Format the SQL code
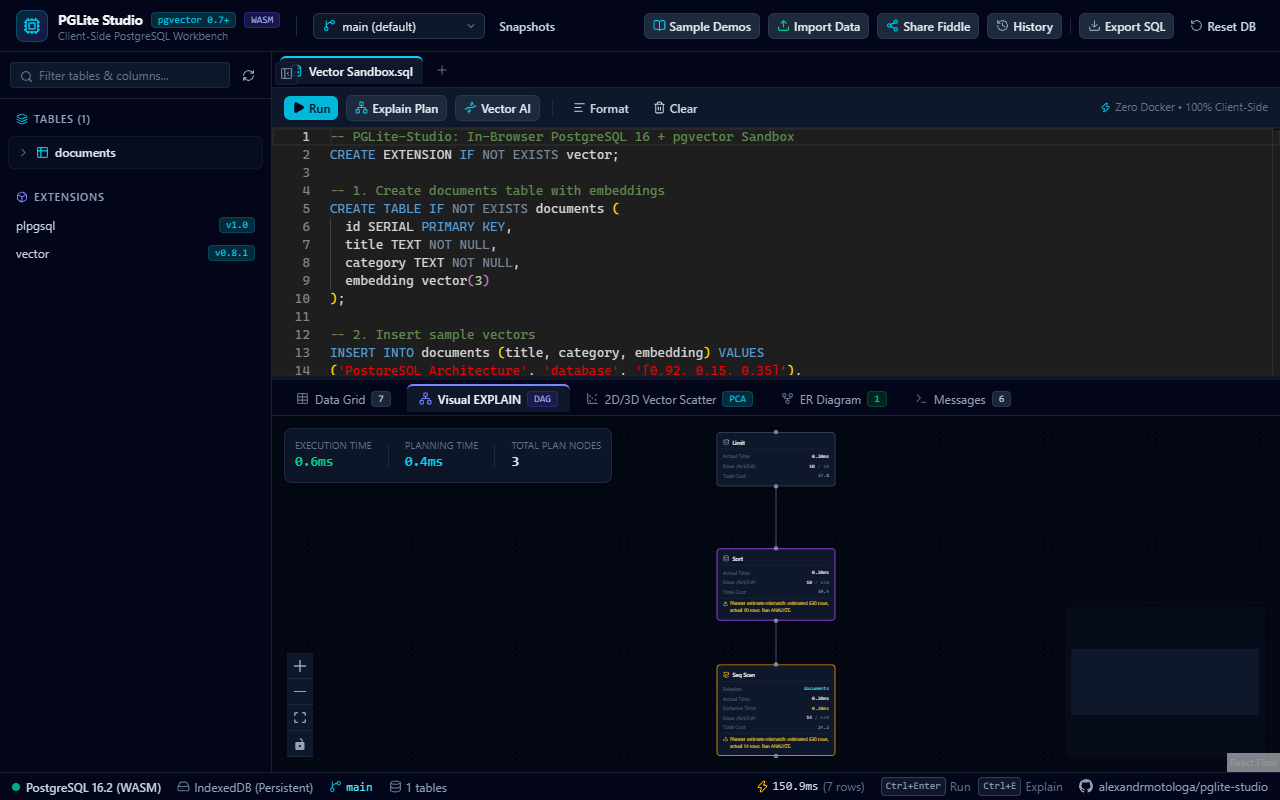This screenshot has height=800, width=1280. (601, 108)
